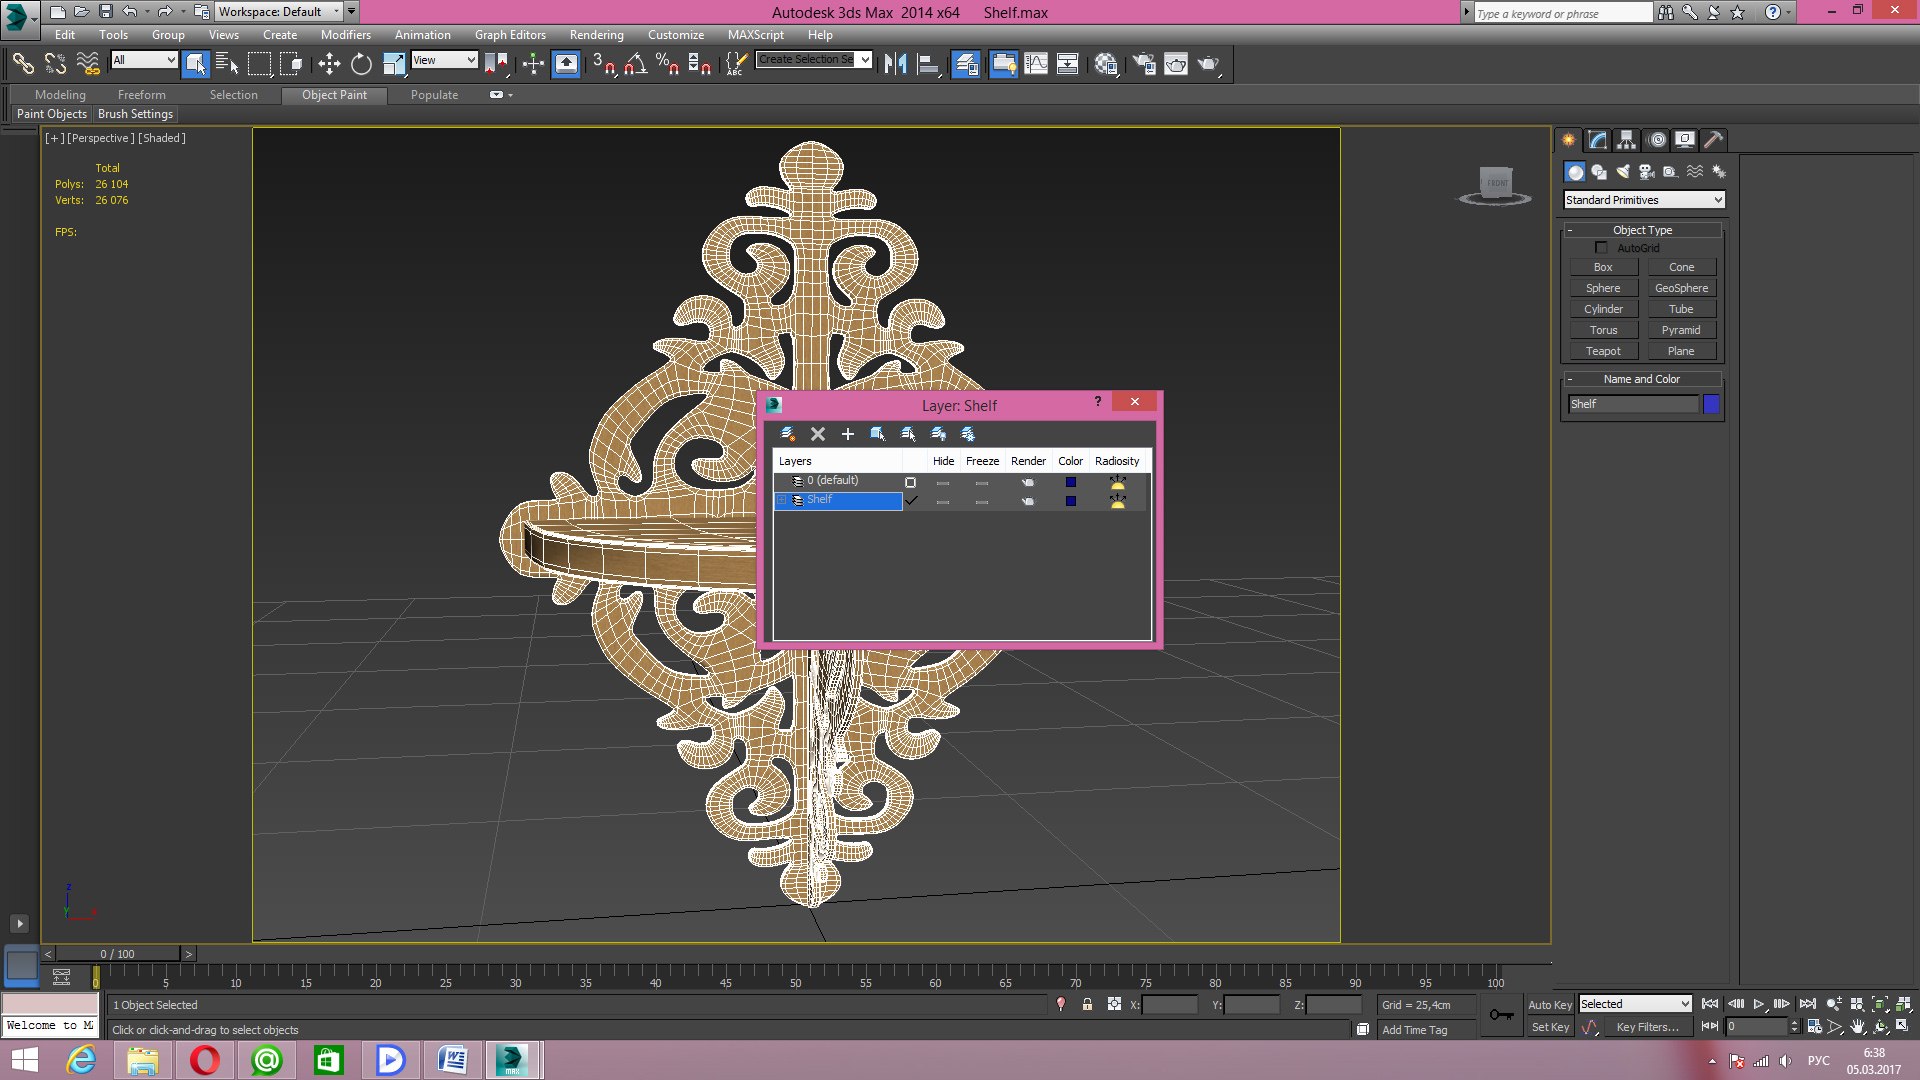This screenshot has width=1920, height=1080.
Task: Click the Select and Link chain icon
Action: [x=22, y=64]
